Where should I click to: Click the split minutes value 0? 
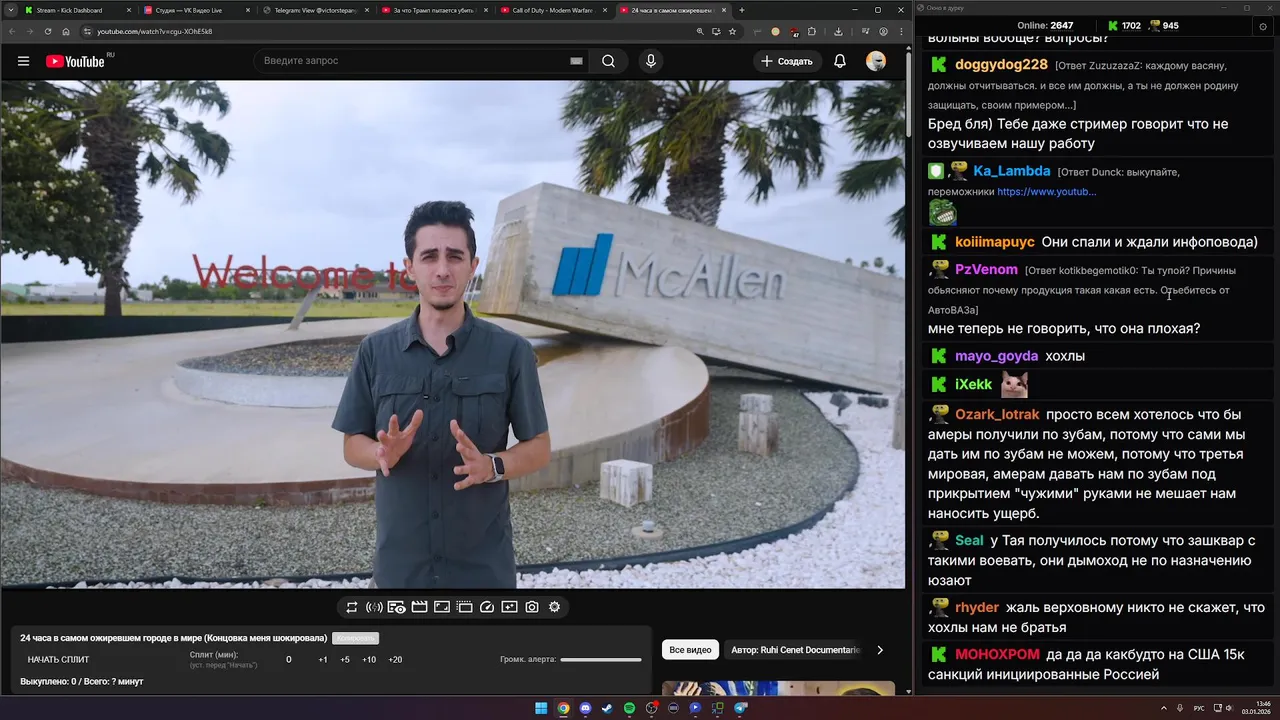click(289, 659)
